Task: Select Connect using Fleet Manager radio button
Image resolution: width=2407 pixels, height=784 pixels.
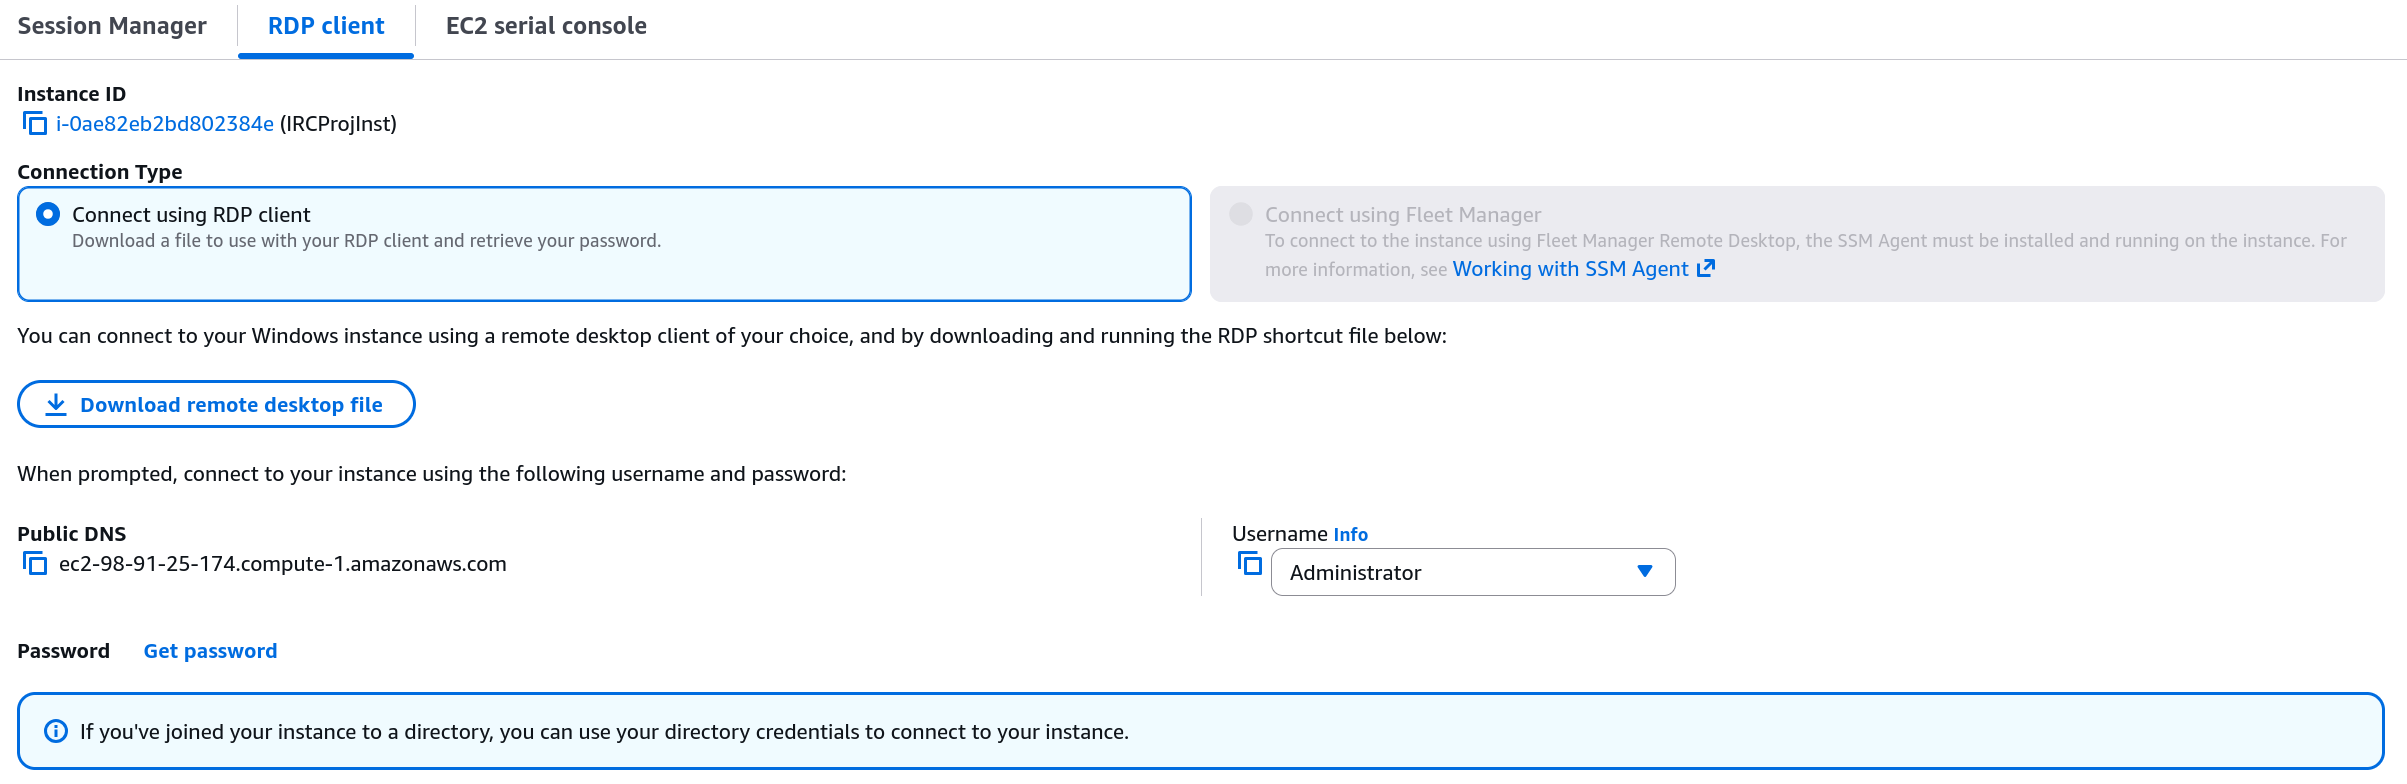Action: (x=1241, y=214)
